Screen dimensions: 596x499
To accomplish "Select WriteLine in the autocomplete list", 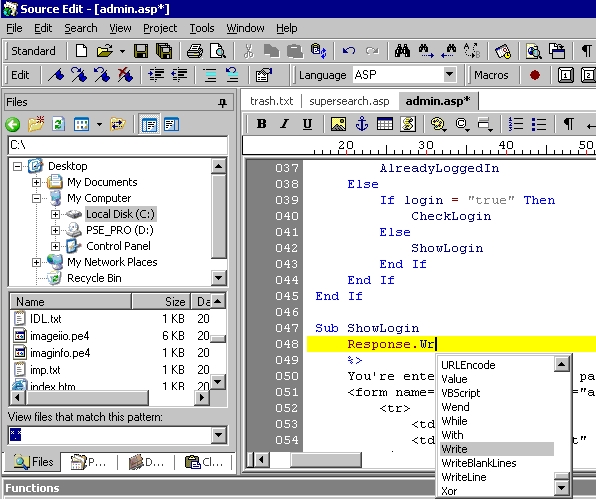I will pos(497,477).
